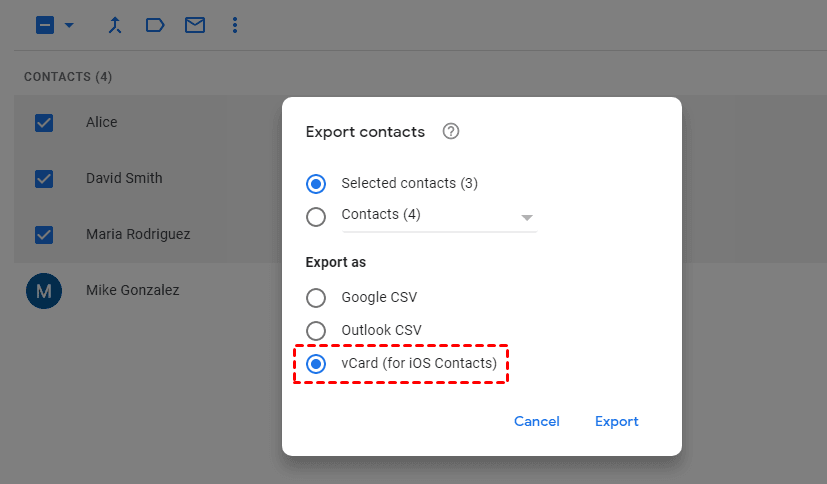Choose the Selected contacts (3) radio option

click(316, 184)
